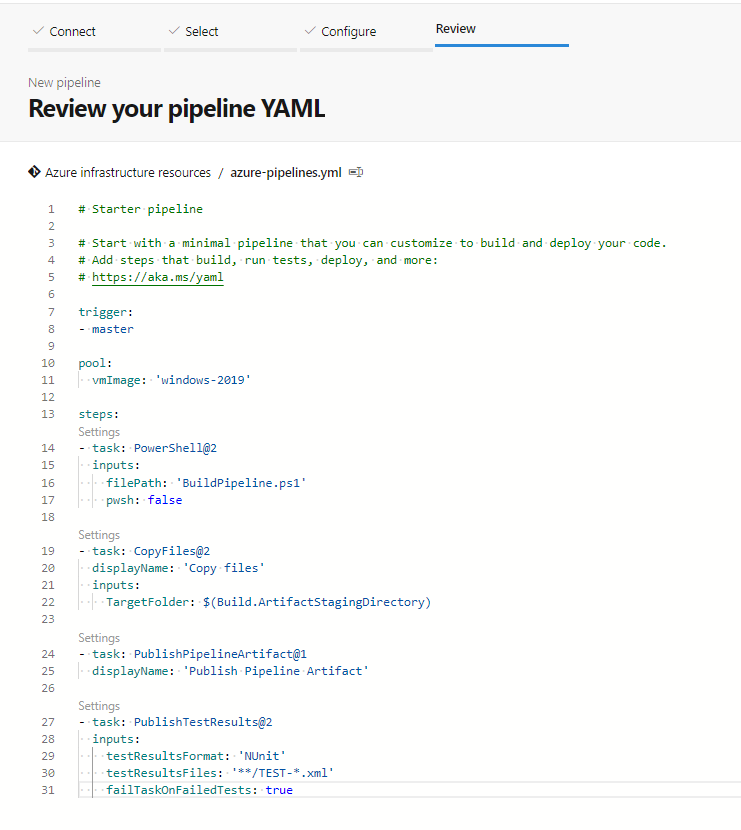The height and width of the screenshot is (830, 741).
Task: Open Settings above the PowerShell@2 task
Action: point(99,432)
